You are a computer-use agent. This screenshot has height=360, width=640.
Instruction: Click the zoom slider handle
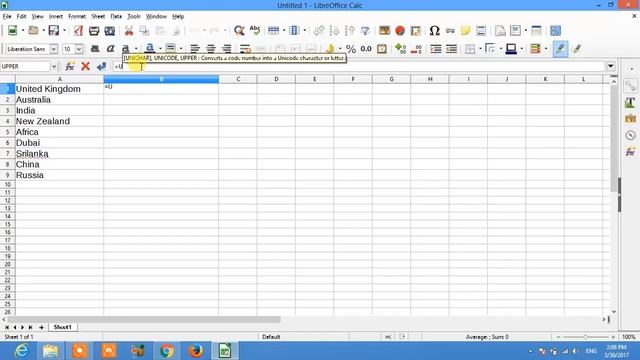585,337
